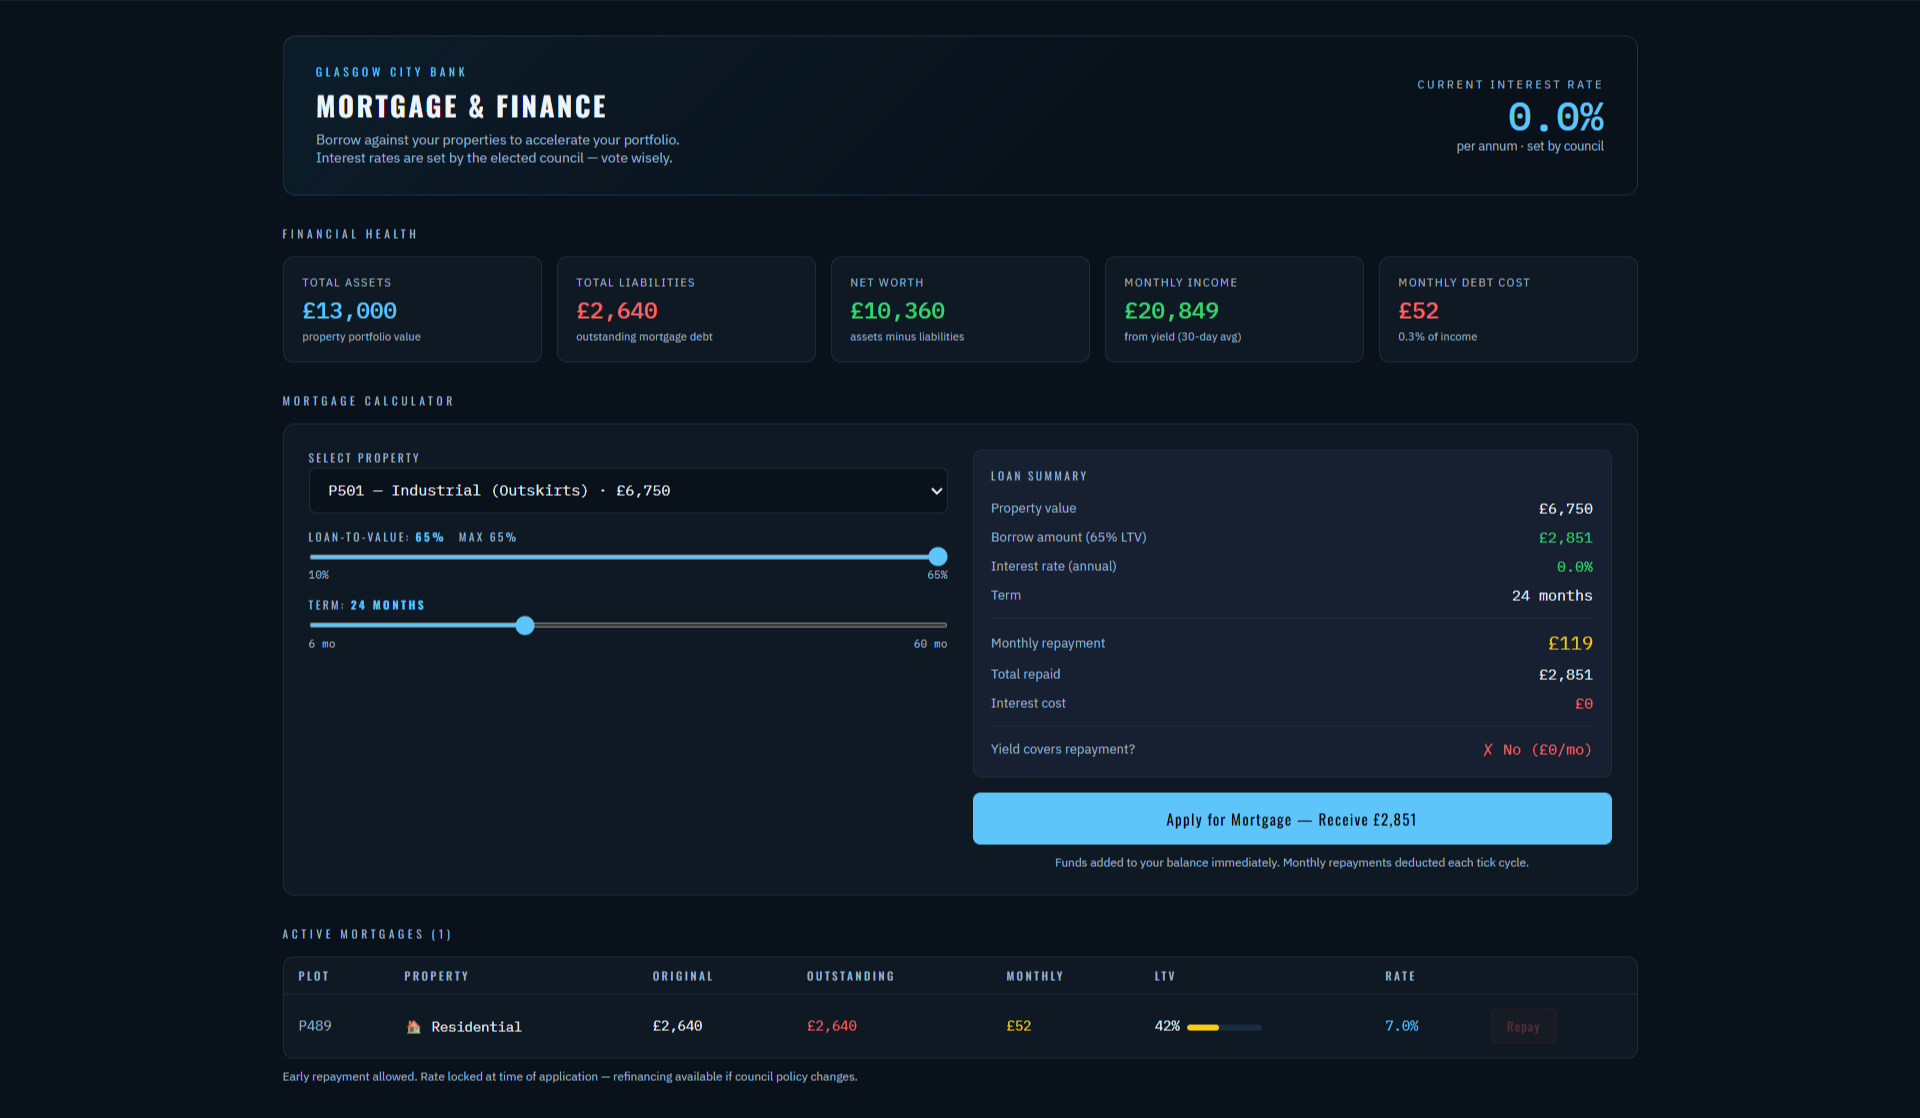Click the 10% slider minimum label

[x=318, y=575]
